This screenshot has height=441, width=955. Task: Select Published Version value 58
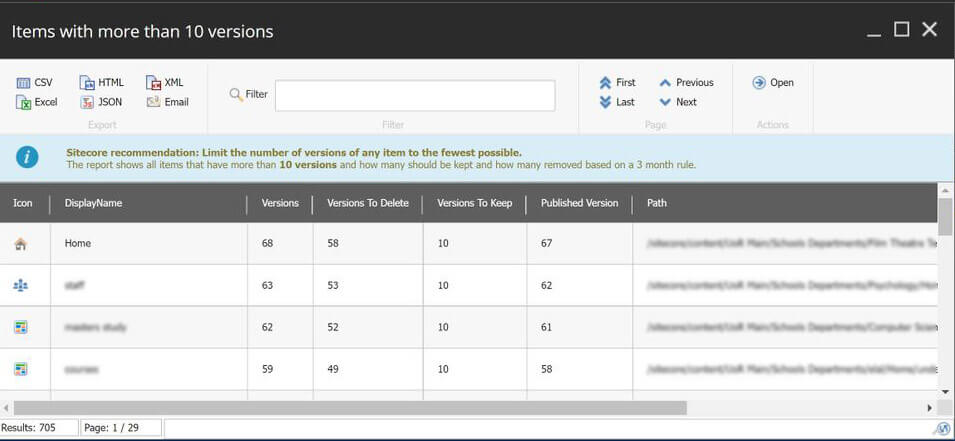tap(546, 369)
